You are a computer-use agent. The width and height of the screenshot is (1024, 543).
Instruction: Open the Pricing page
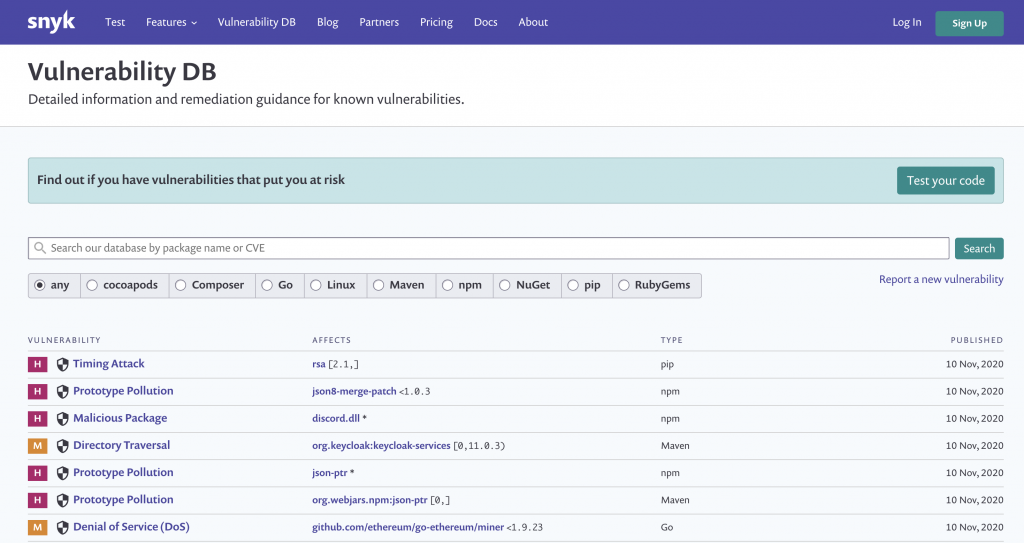click(x=436, y=22)
